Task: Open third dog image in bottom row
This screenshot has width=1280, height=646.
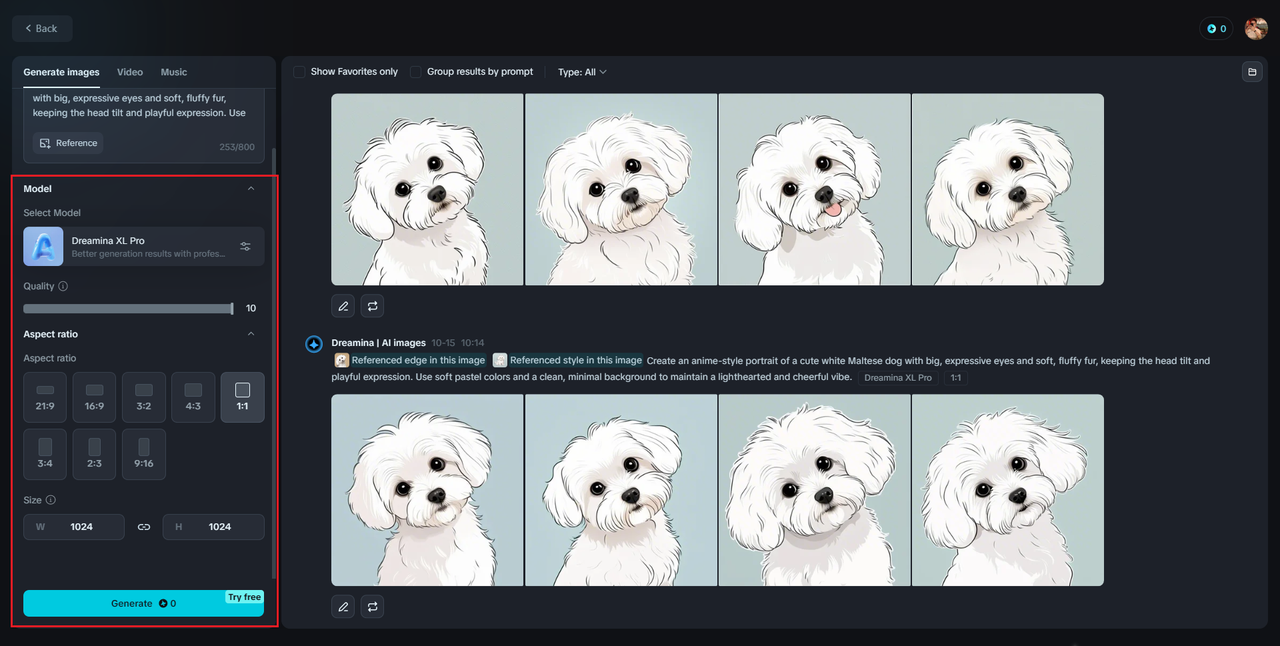Action: 814,490
